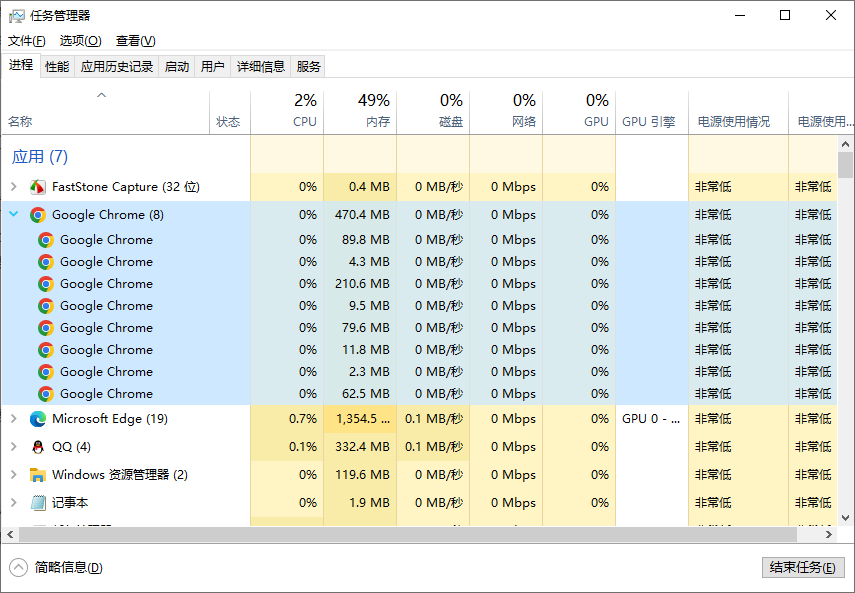Click the 简略信息 button

click(55, 567)
